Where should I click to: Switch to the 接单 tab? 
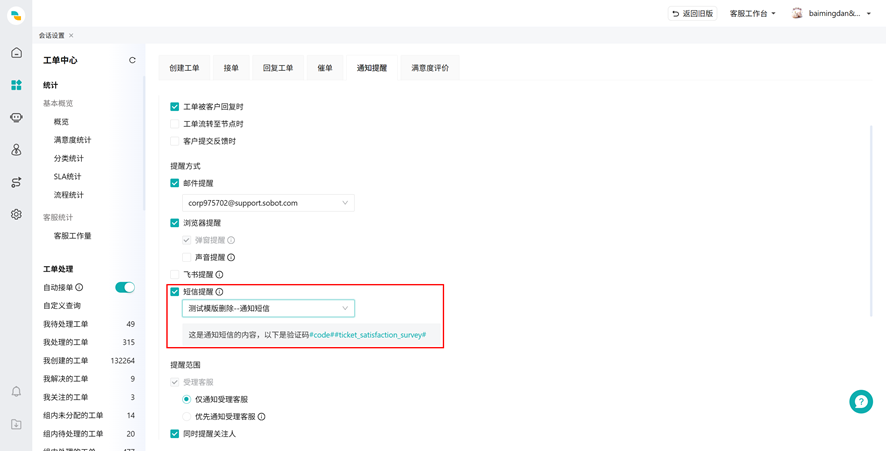(x=231, y=68)
